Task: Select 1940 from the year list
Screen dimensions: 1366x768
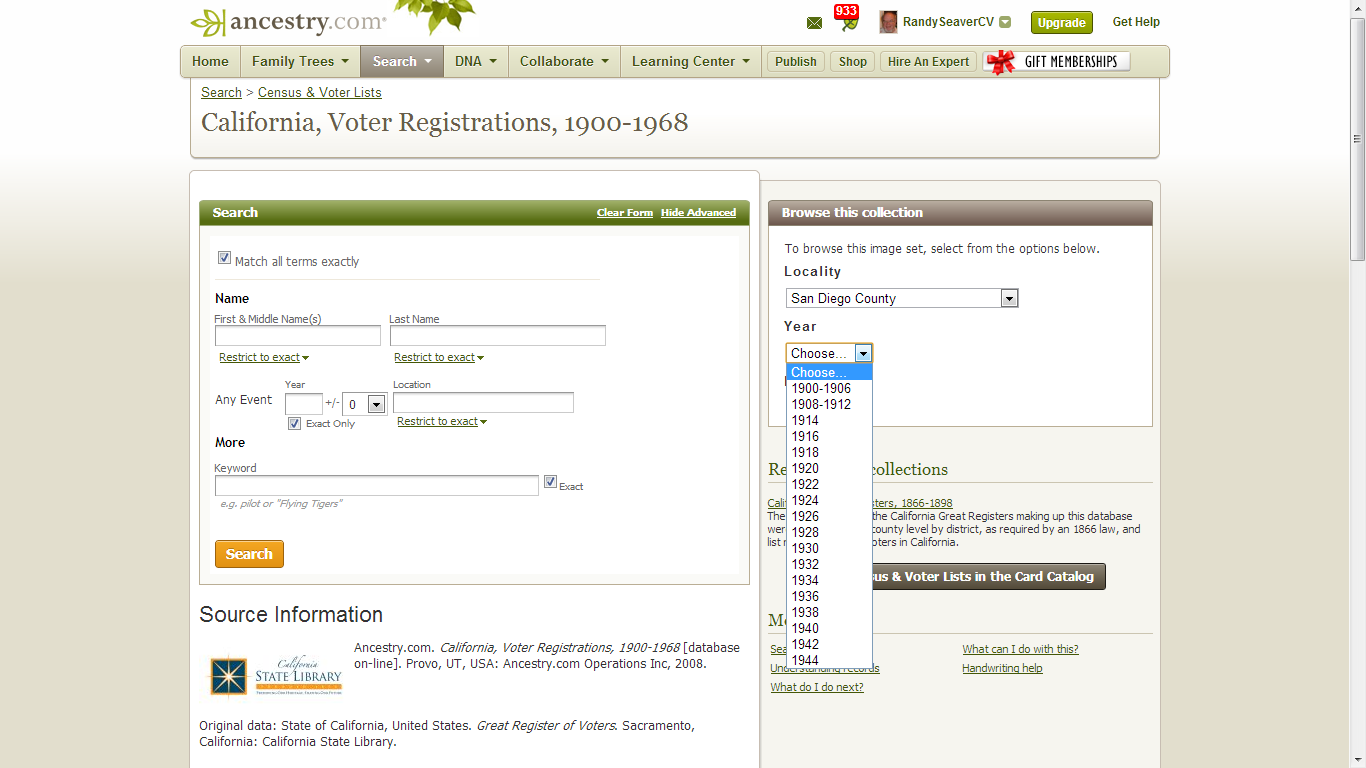Action: pos(829,628)
